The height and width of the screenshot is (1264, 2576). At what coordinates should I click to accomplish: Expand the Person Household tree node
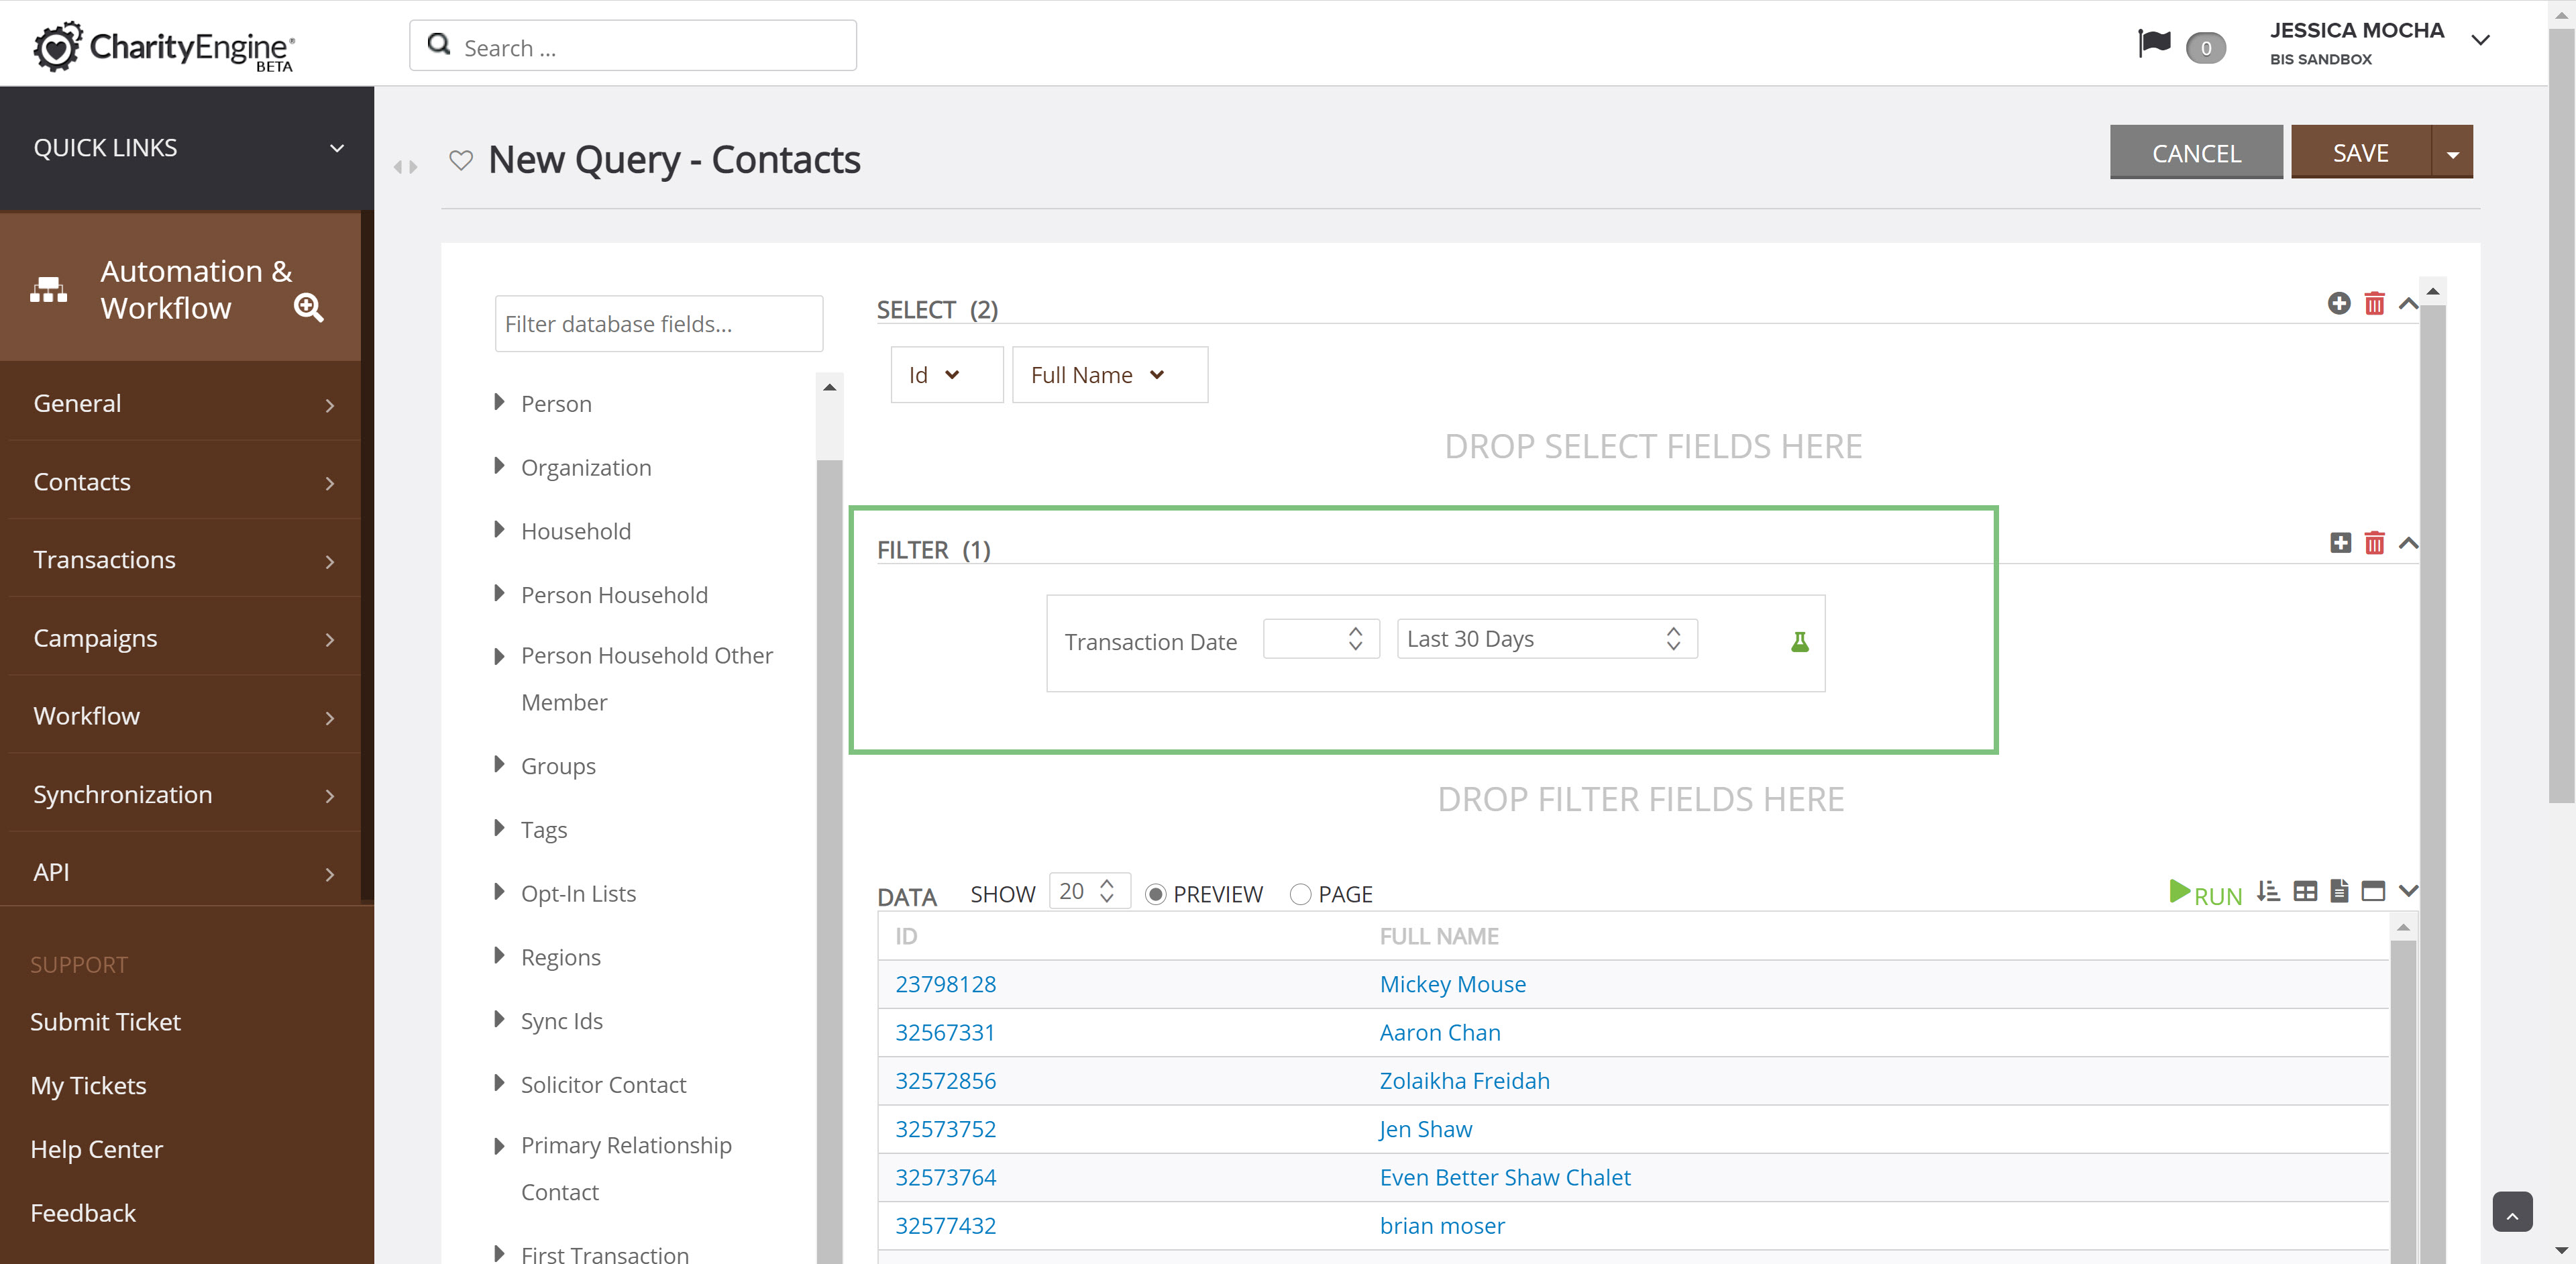click(499, 593)
